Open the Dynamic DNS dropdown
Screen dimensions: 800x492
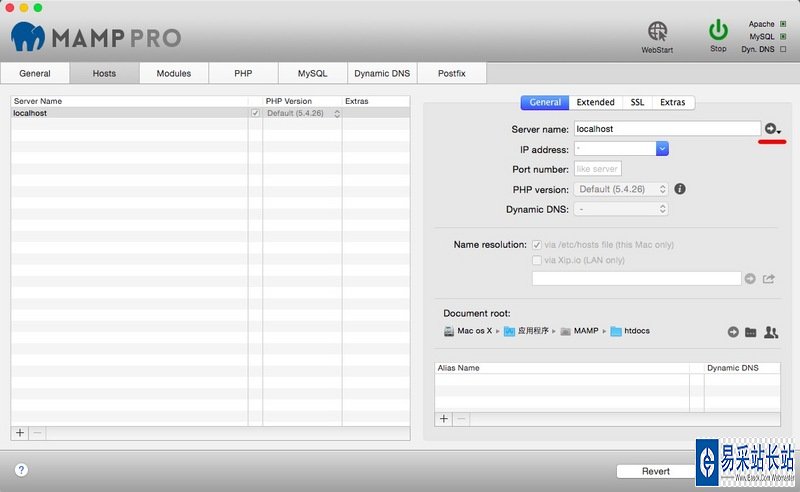(621, 209)
